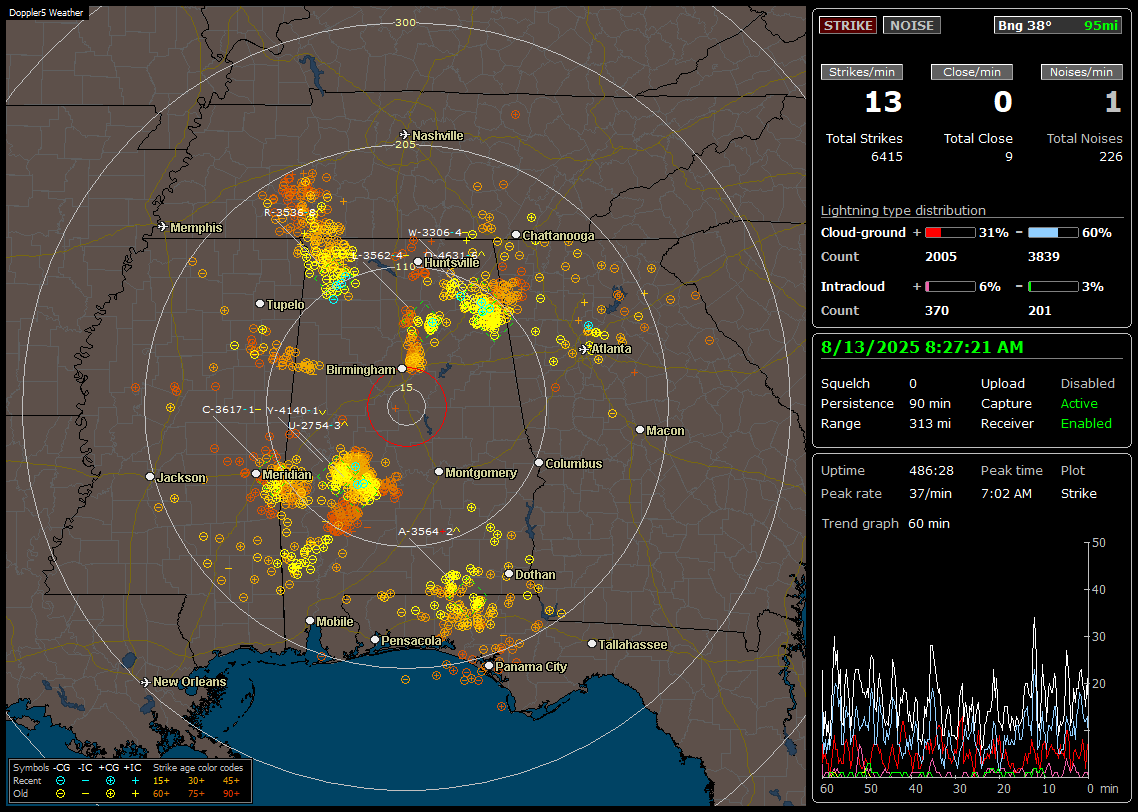
Task: Click the Meridian city marker
Action: pyautogui.click(x=256, y=474)
